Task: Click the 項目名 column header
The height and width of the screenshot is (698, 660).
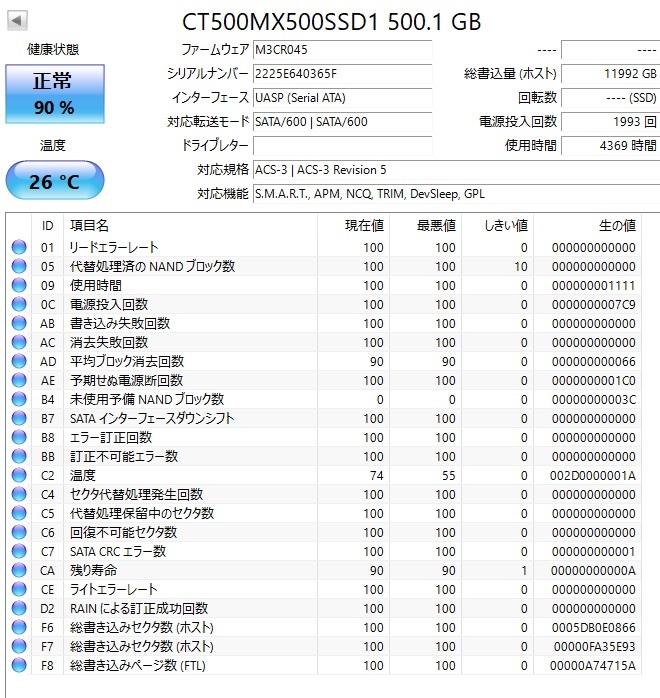Action: click(x=190, y=226)
